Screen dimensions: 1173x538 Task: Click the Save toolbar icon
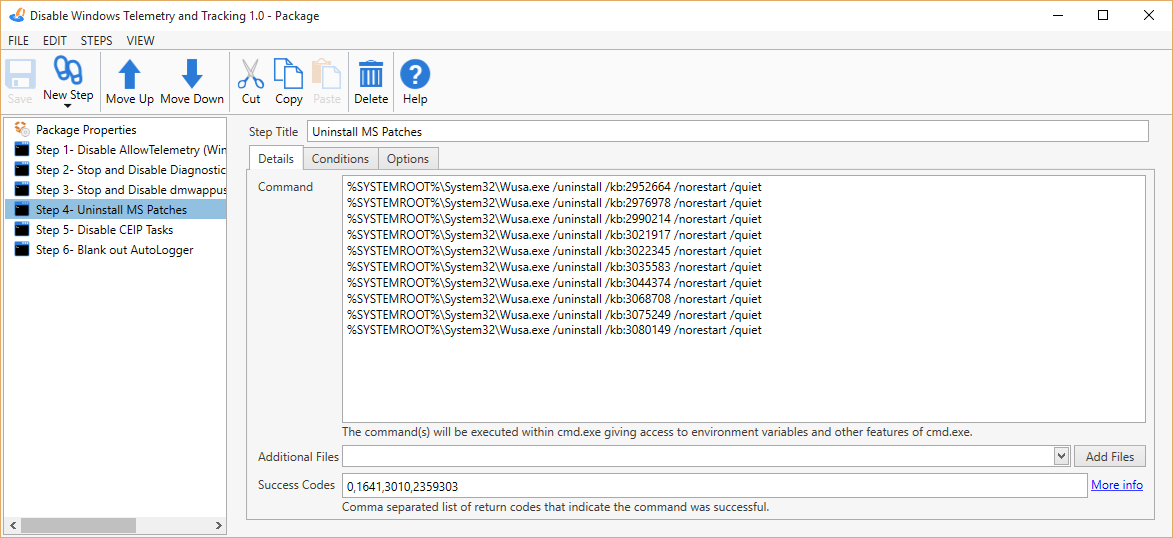point(20,74)
